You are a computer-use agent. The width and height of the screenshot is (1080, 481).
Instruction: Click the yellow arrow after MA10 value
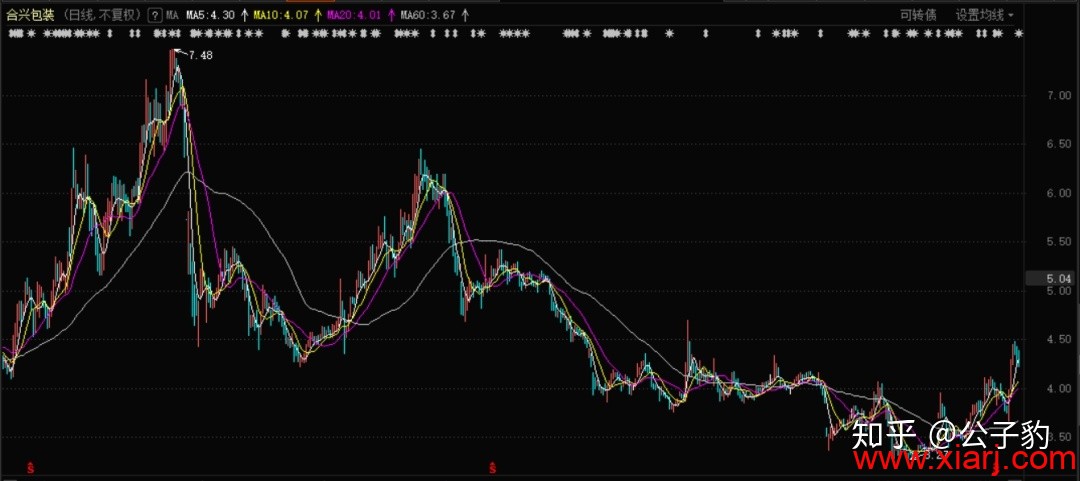click(318, 15)
